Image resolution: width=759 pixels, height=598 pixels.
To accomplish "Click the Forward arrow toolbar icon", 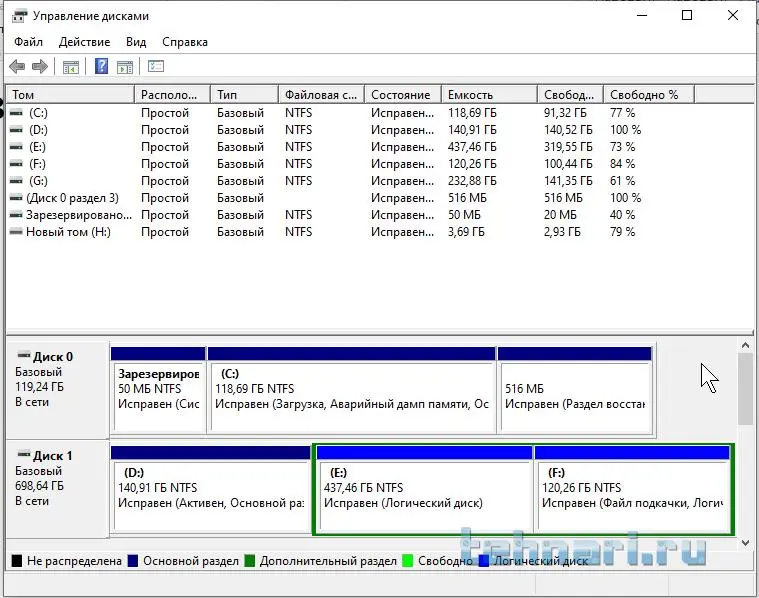I will (x=40, y=66).
